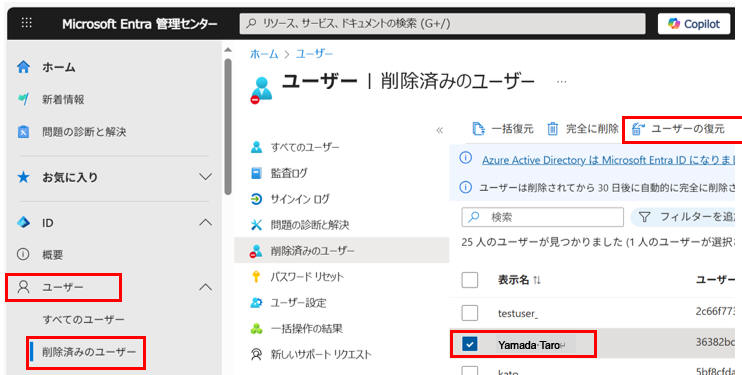Viewport: 742px width, 375px height.
Task: Click the 監査ログ book icon
Action: point(256,173)
